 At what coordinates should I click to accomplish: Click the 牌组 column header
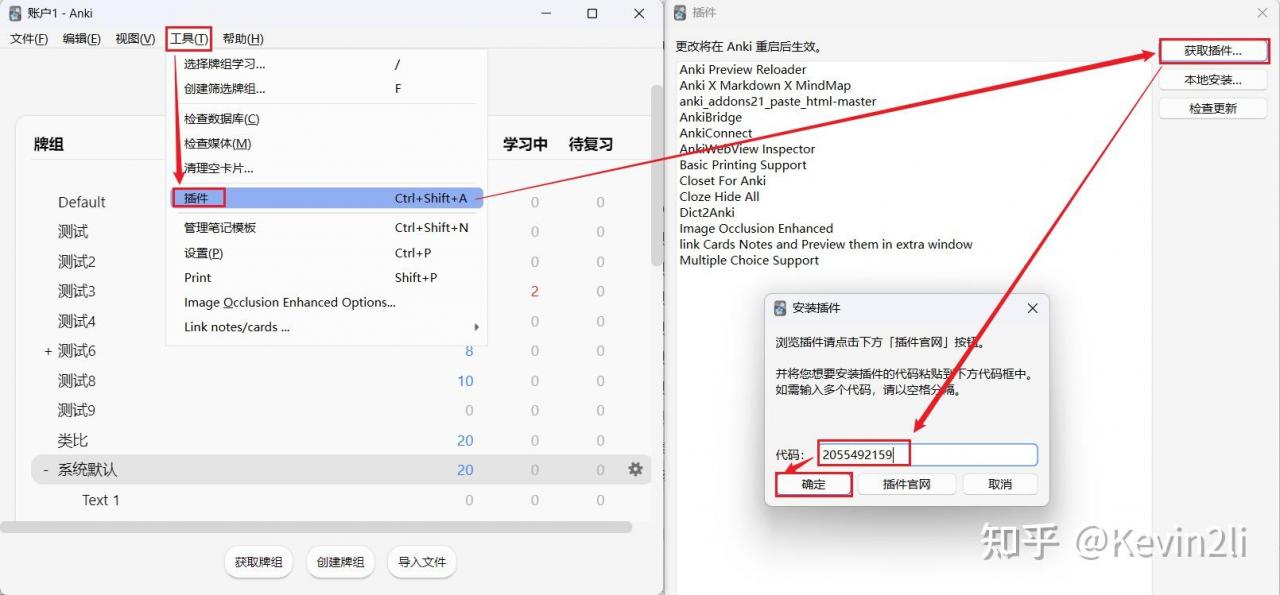pos(49,144)
